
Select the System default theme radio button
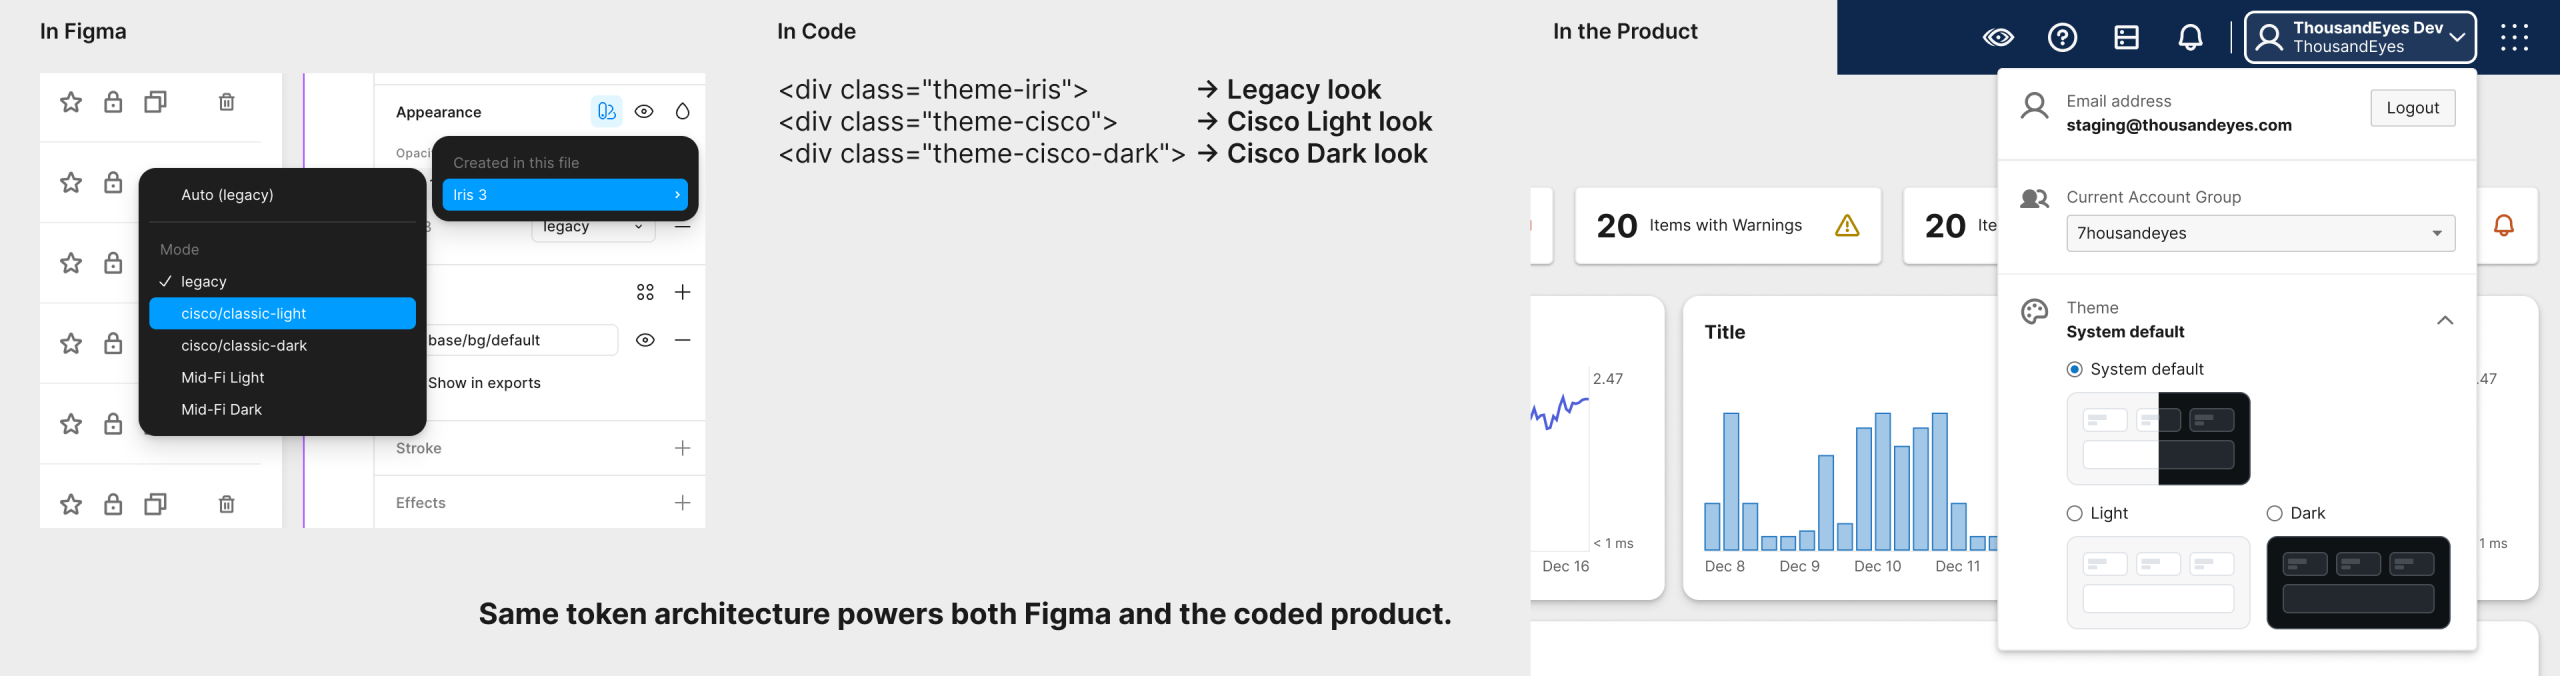point(2075,369)
